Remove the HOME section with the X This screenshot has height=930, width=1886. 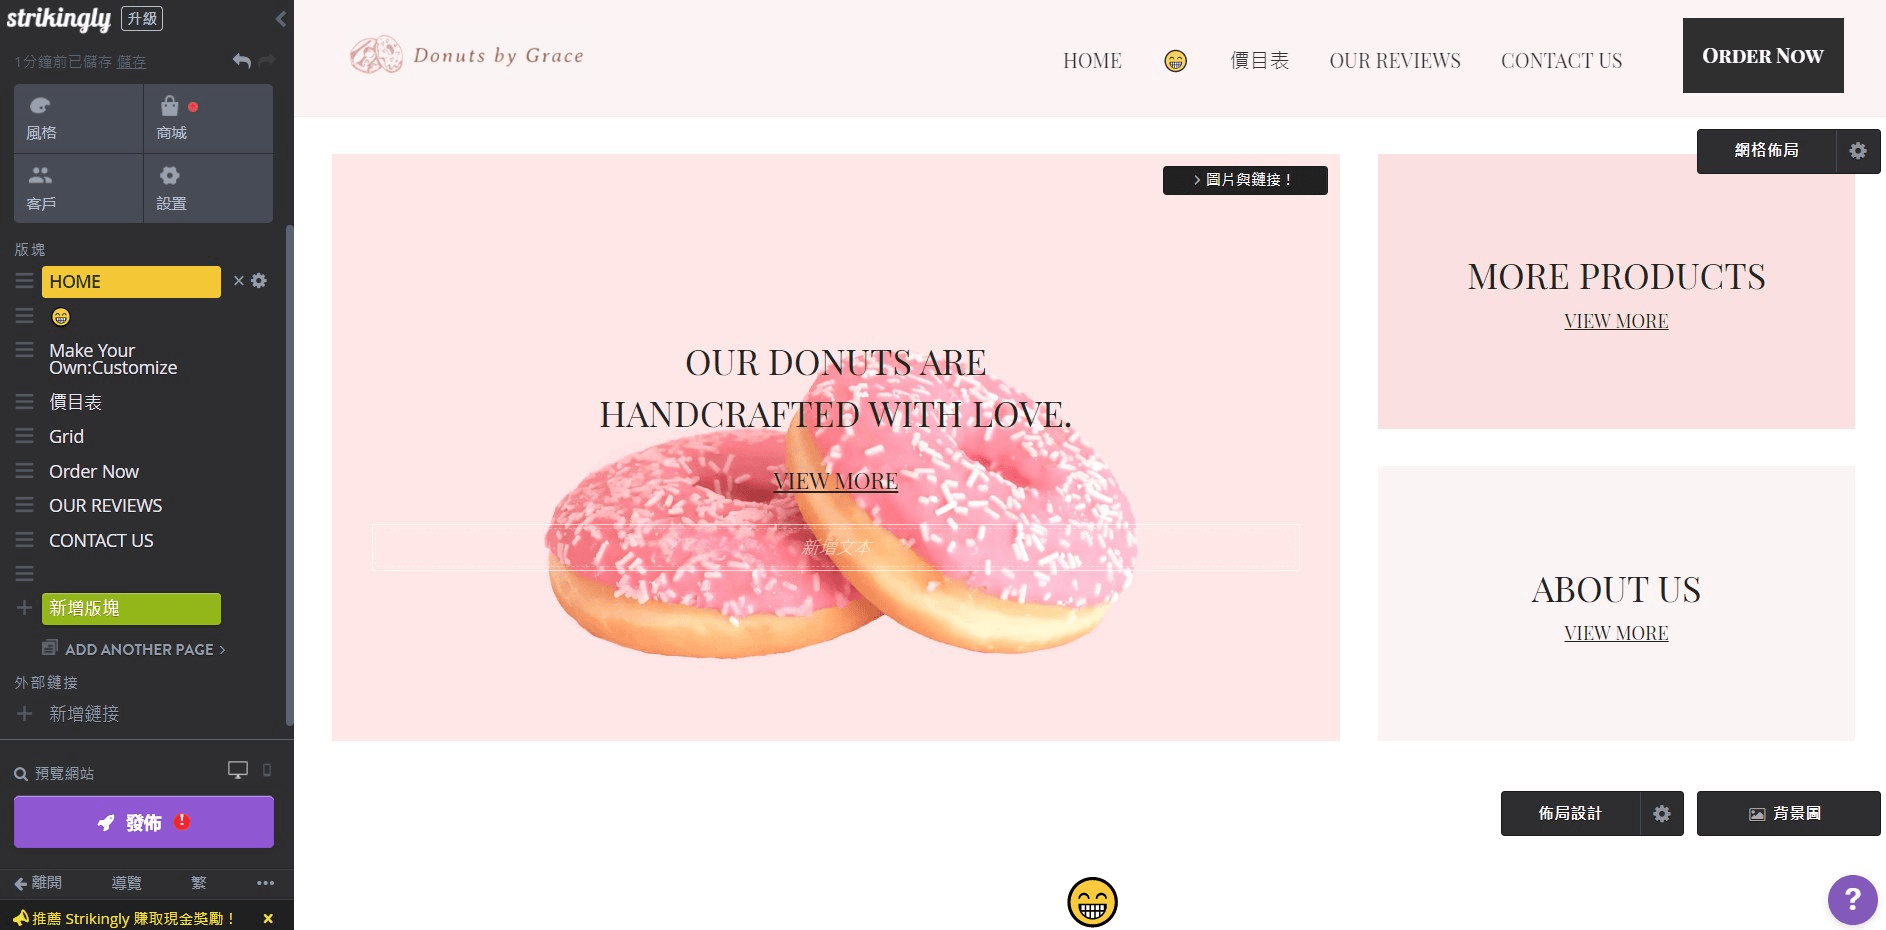(238, 281)
